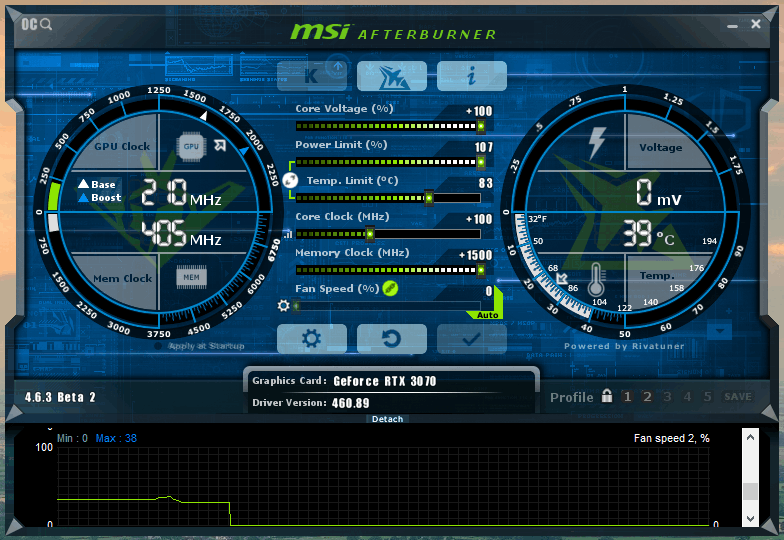Select profile slot 4

[x=688, y=396]
